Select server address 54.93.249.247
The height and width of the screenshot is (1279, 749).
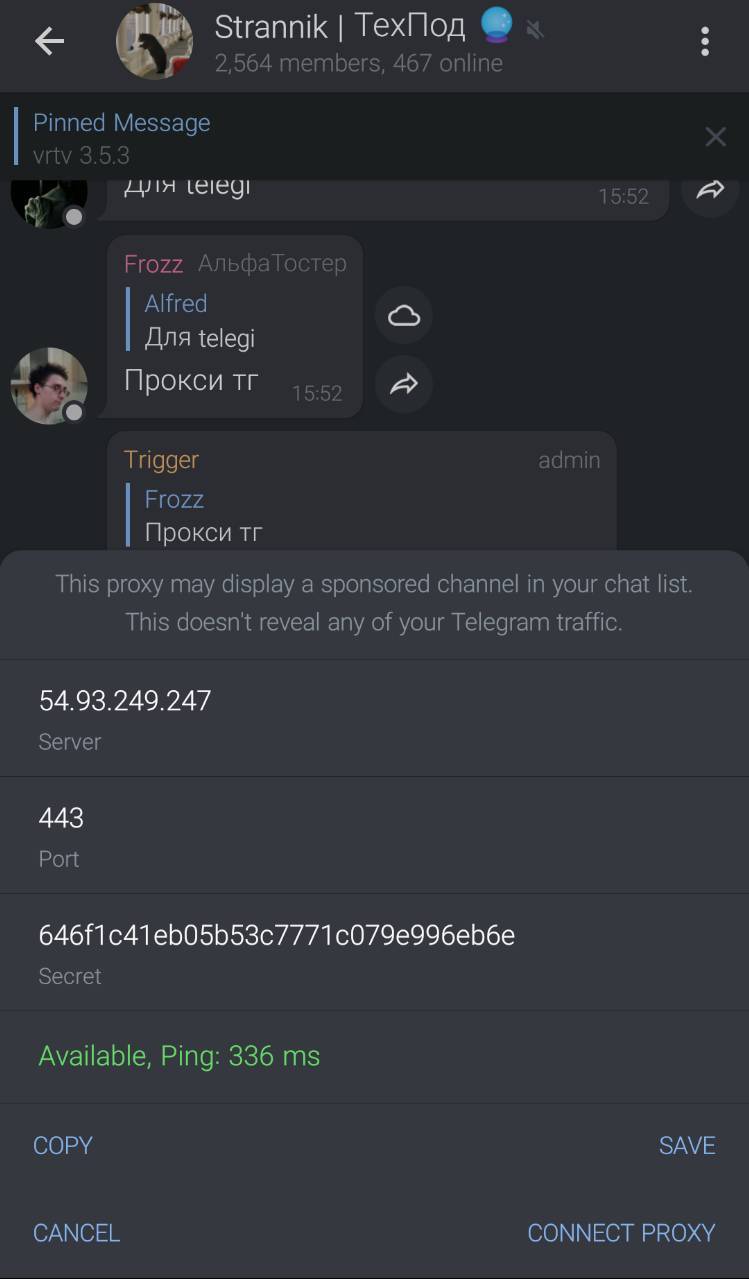[374, 718]
